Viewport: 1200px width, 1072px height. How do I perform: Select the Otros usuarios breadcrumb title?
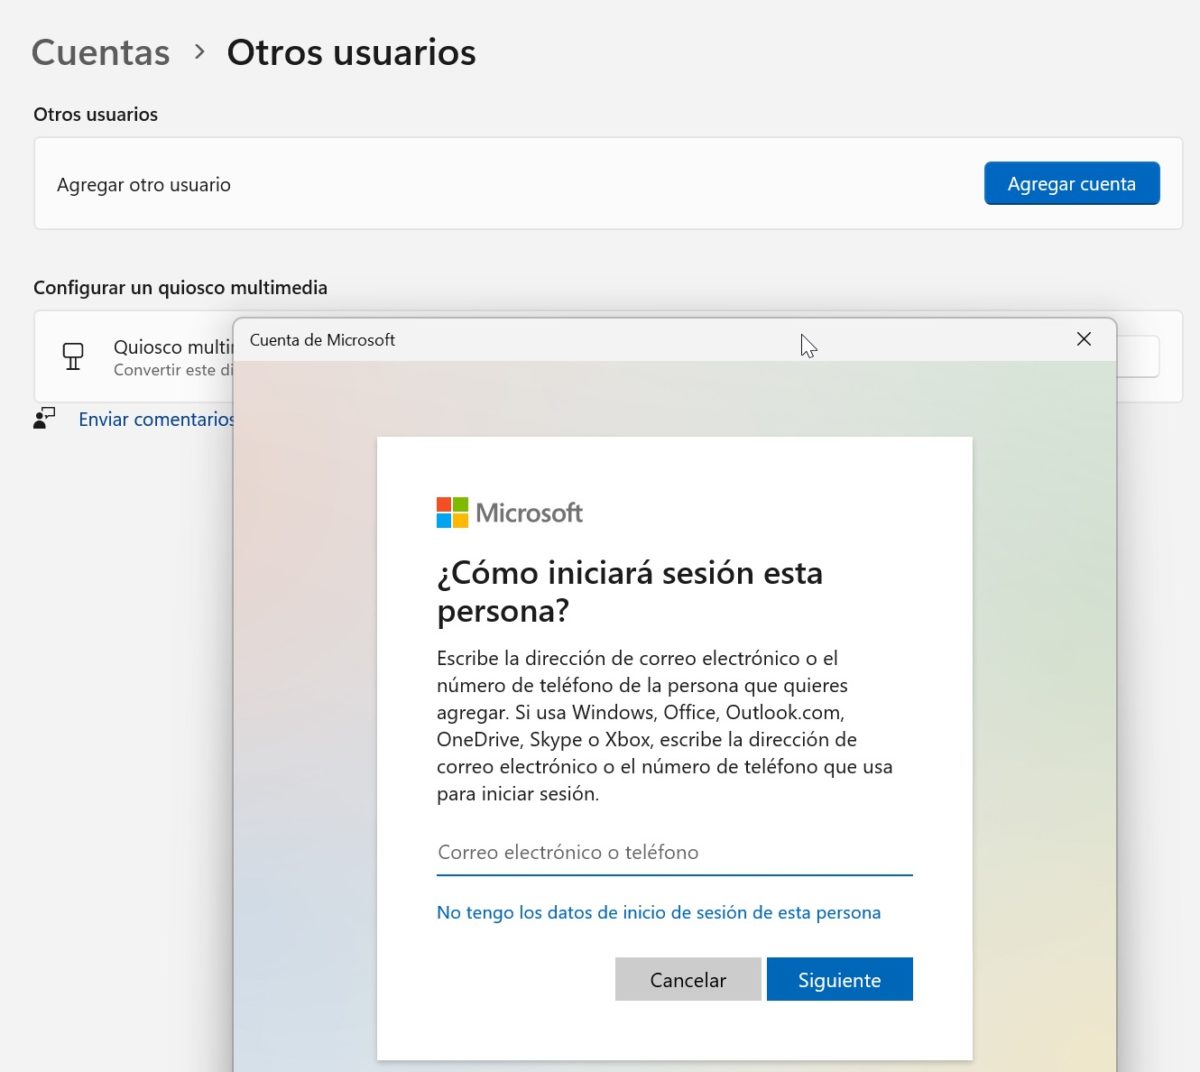click(351, 52)
